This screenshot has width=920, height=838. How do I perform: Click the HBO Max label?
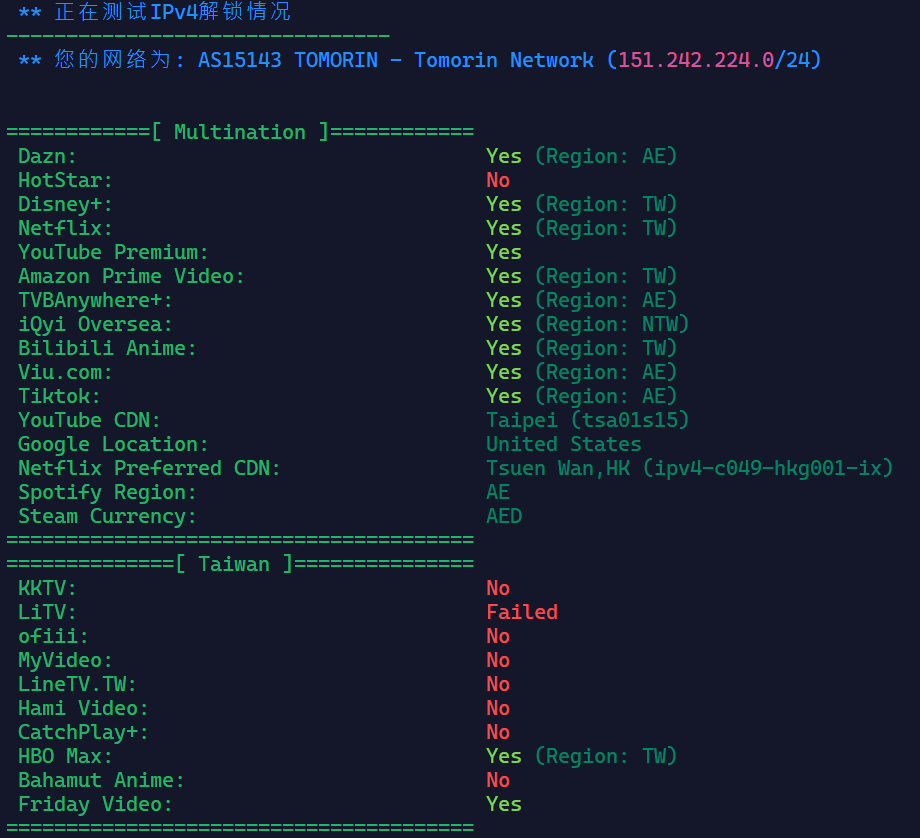pyautogui.click(x=65, y=756)
